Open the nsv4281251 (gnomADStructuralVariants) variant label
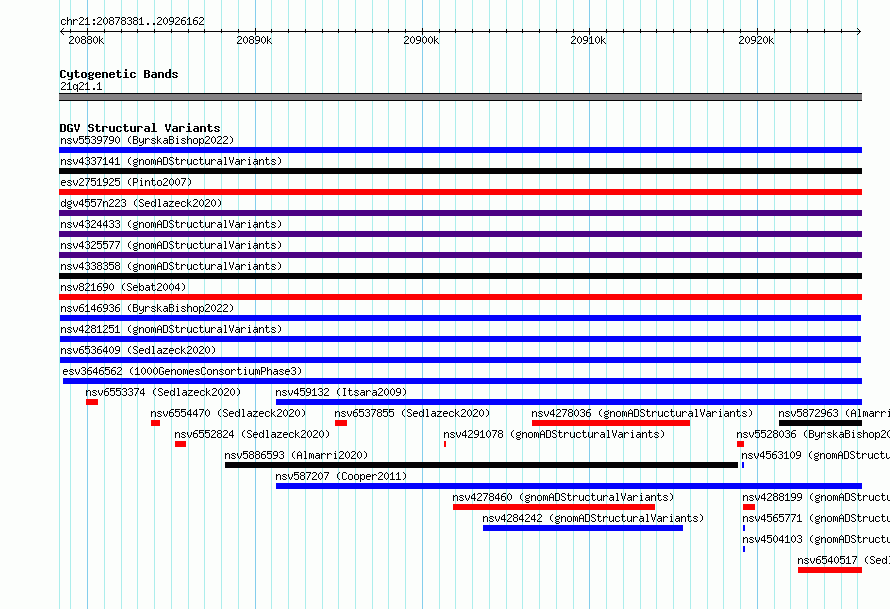 tap(171, 329)
